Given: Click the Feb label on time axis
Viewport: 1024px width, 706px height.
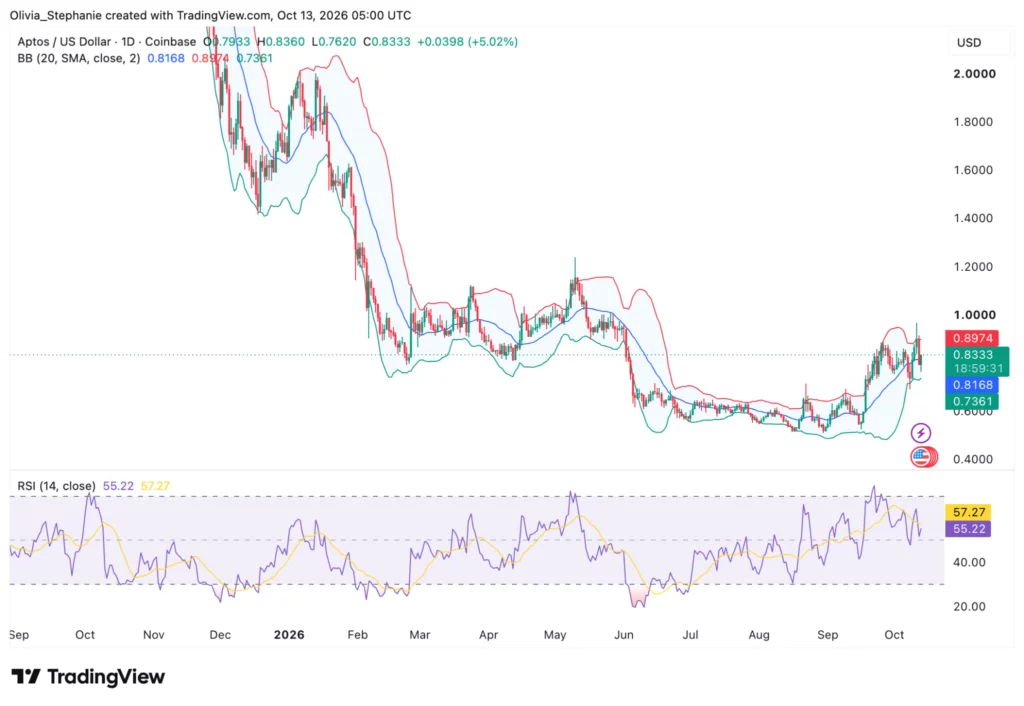Looking at the screenshot, I should click(x=358, y=635).
